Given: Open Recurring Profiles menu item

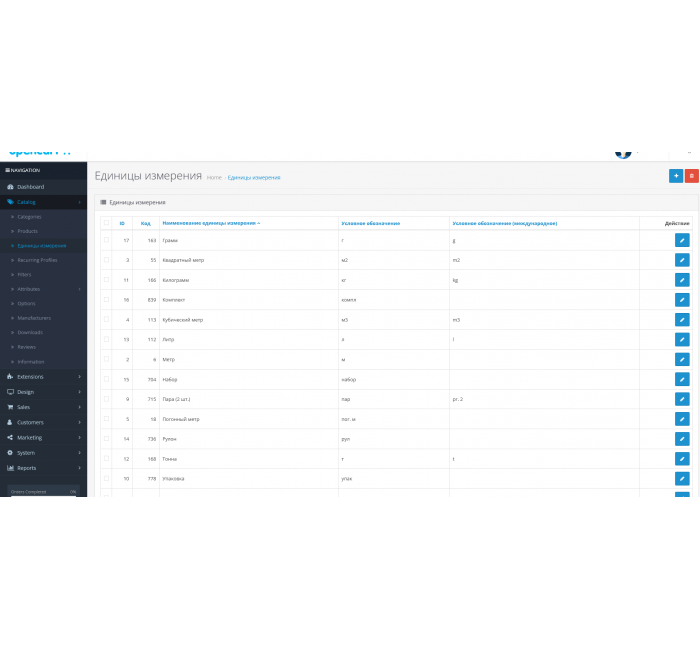Looking at the screenshot, I should pos(37,260).
